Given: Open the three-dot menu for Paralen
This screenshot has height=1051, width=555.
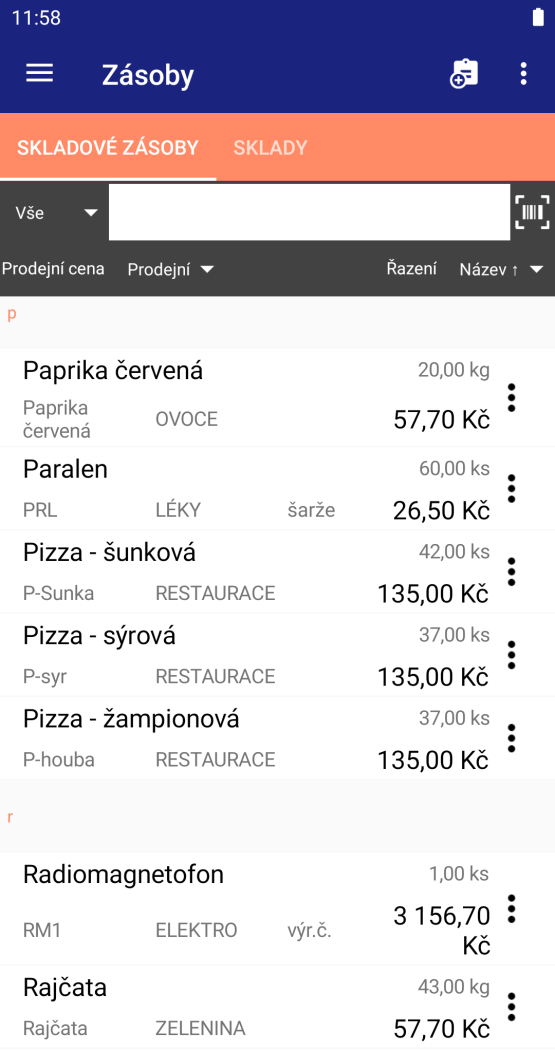Looking at the screenshot, I should tap(511, 489).
